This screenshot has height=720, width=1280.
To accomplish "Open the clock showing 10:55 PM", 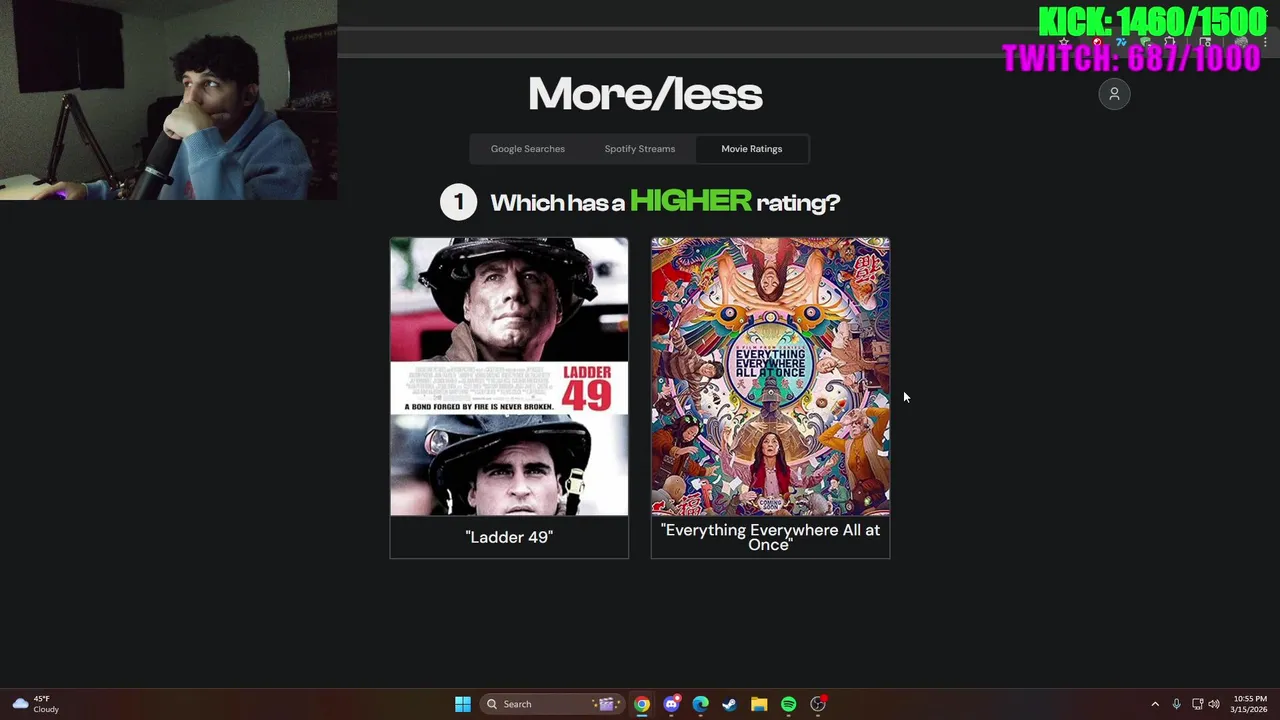I will pos(1250,704).
